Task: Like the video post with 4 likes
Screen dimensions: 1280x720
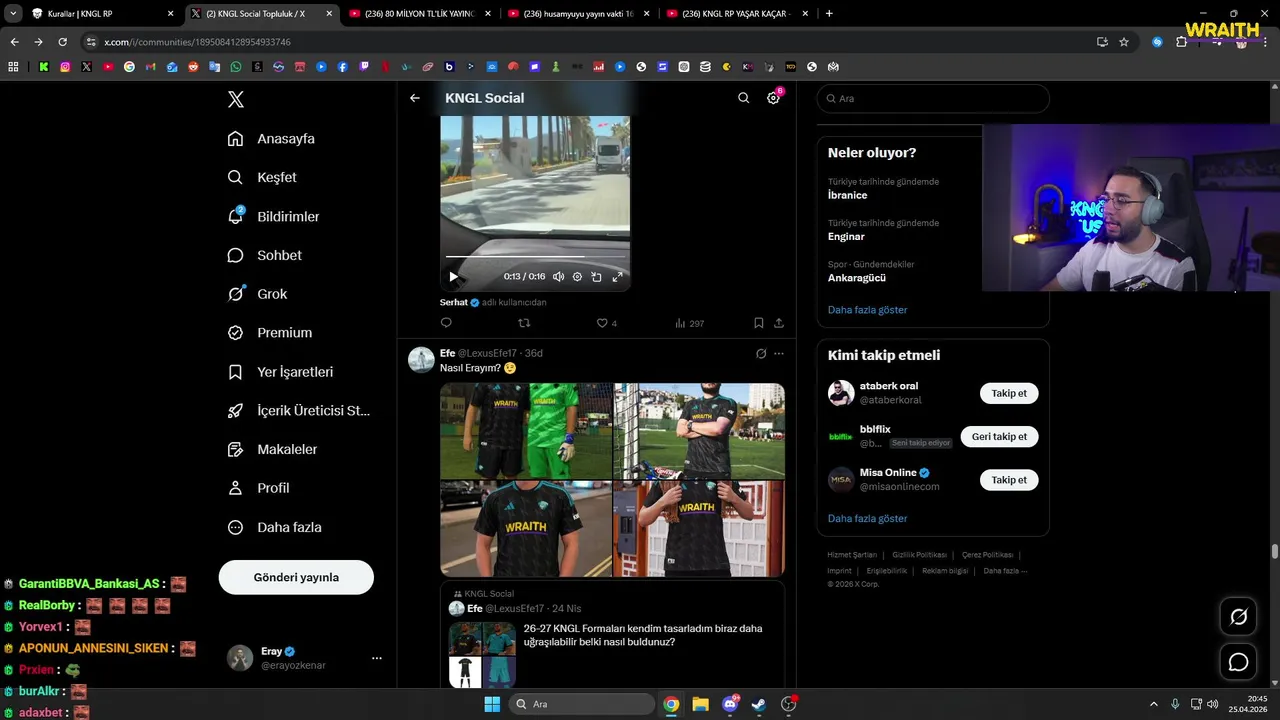Action: click(x=606, y=323)
